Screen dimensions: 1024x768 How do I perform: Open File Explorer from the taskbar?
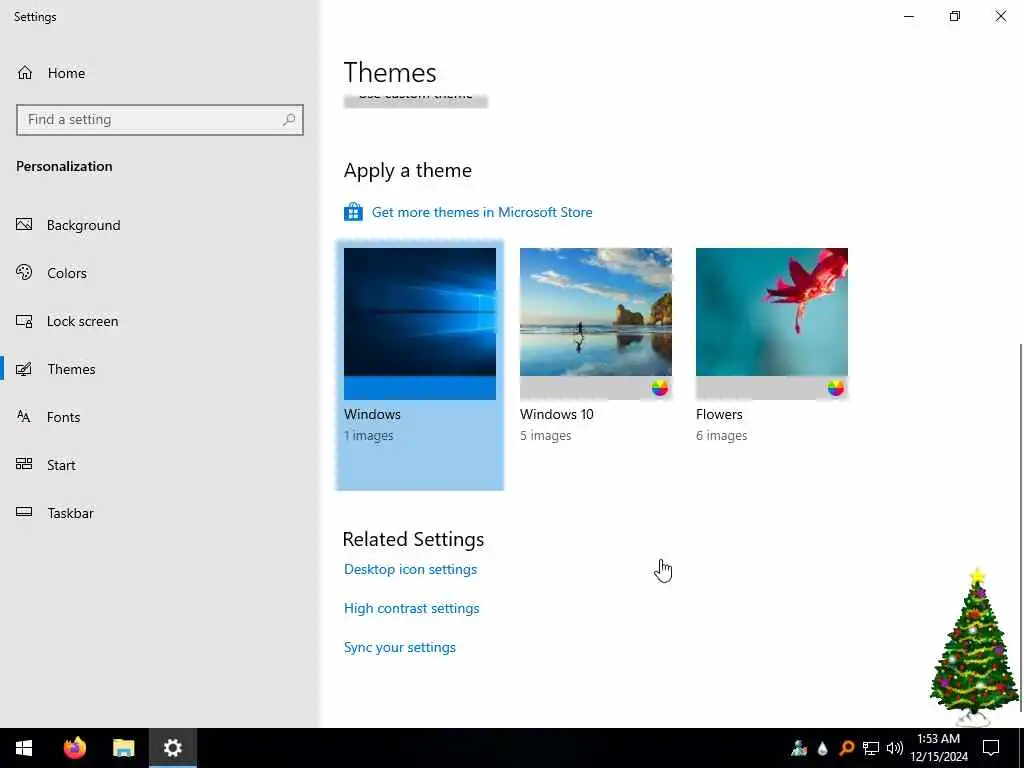point(123,748)
